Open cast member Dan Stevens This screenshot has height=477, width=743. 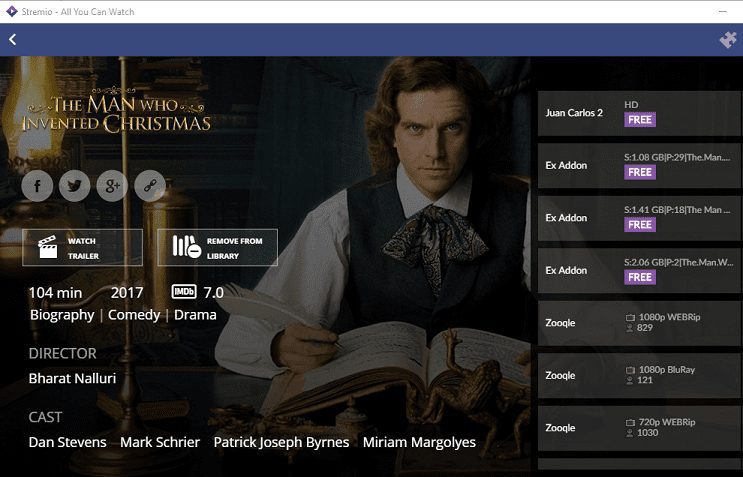click(67, 442)
